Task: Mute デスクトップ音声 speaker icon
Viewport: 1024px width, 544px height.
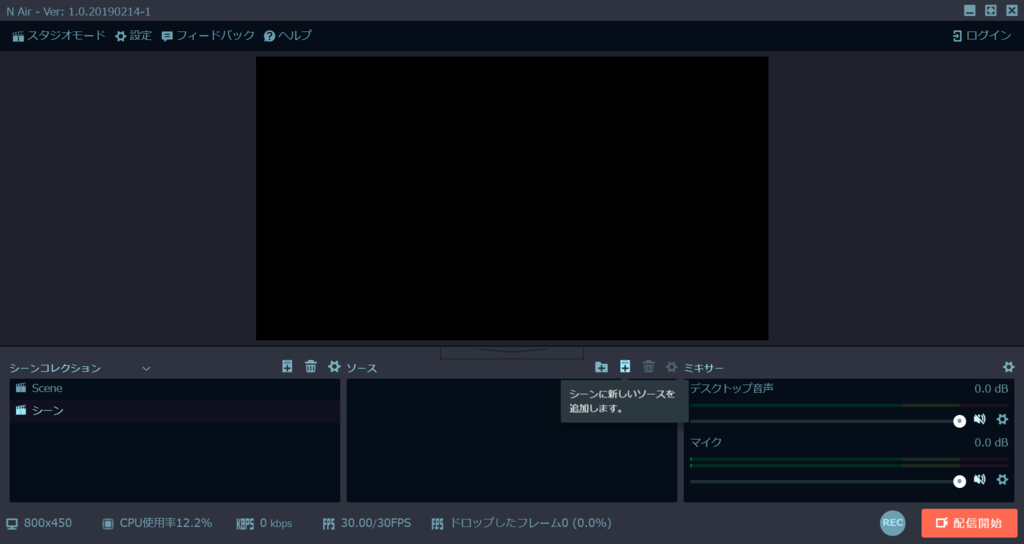Action: (x=980, y=419)
